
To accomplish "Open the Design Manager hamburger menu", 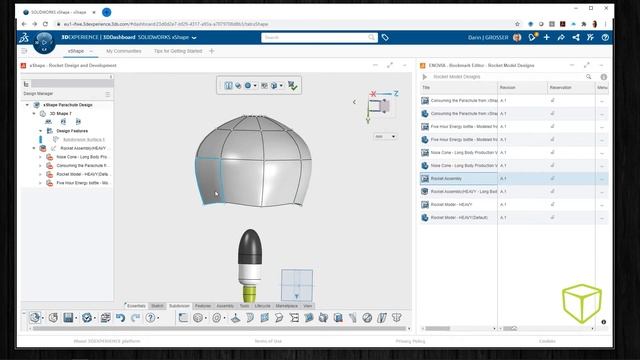I will coord(108,94).
